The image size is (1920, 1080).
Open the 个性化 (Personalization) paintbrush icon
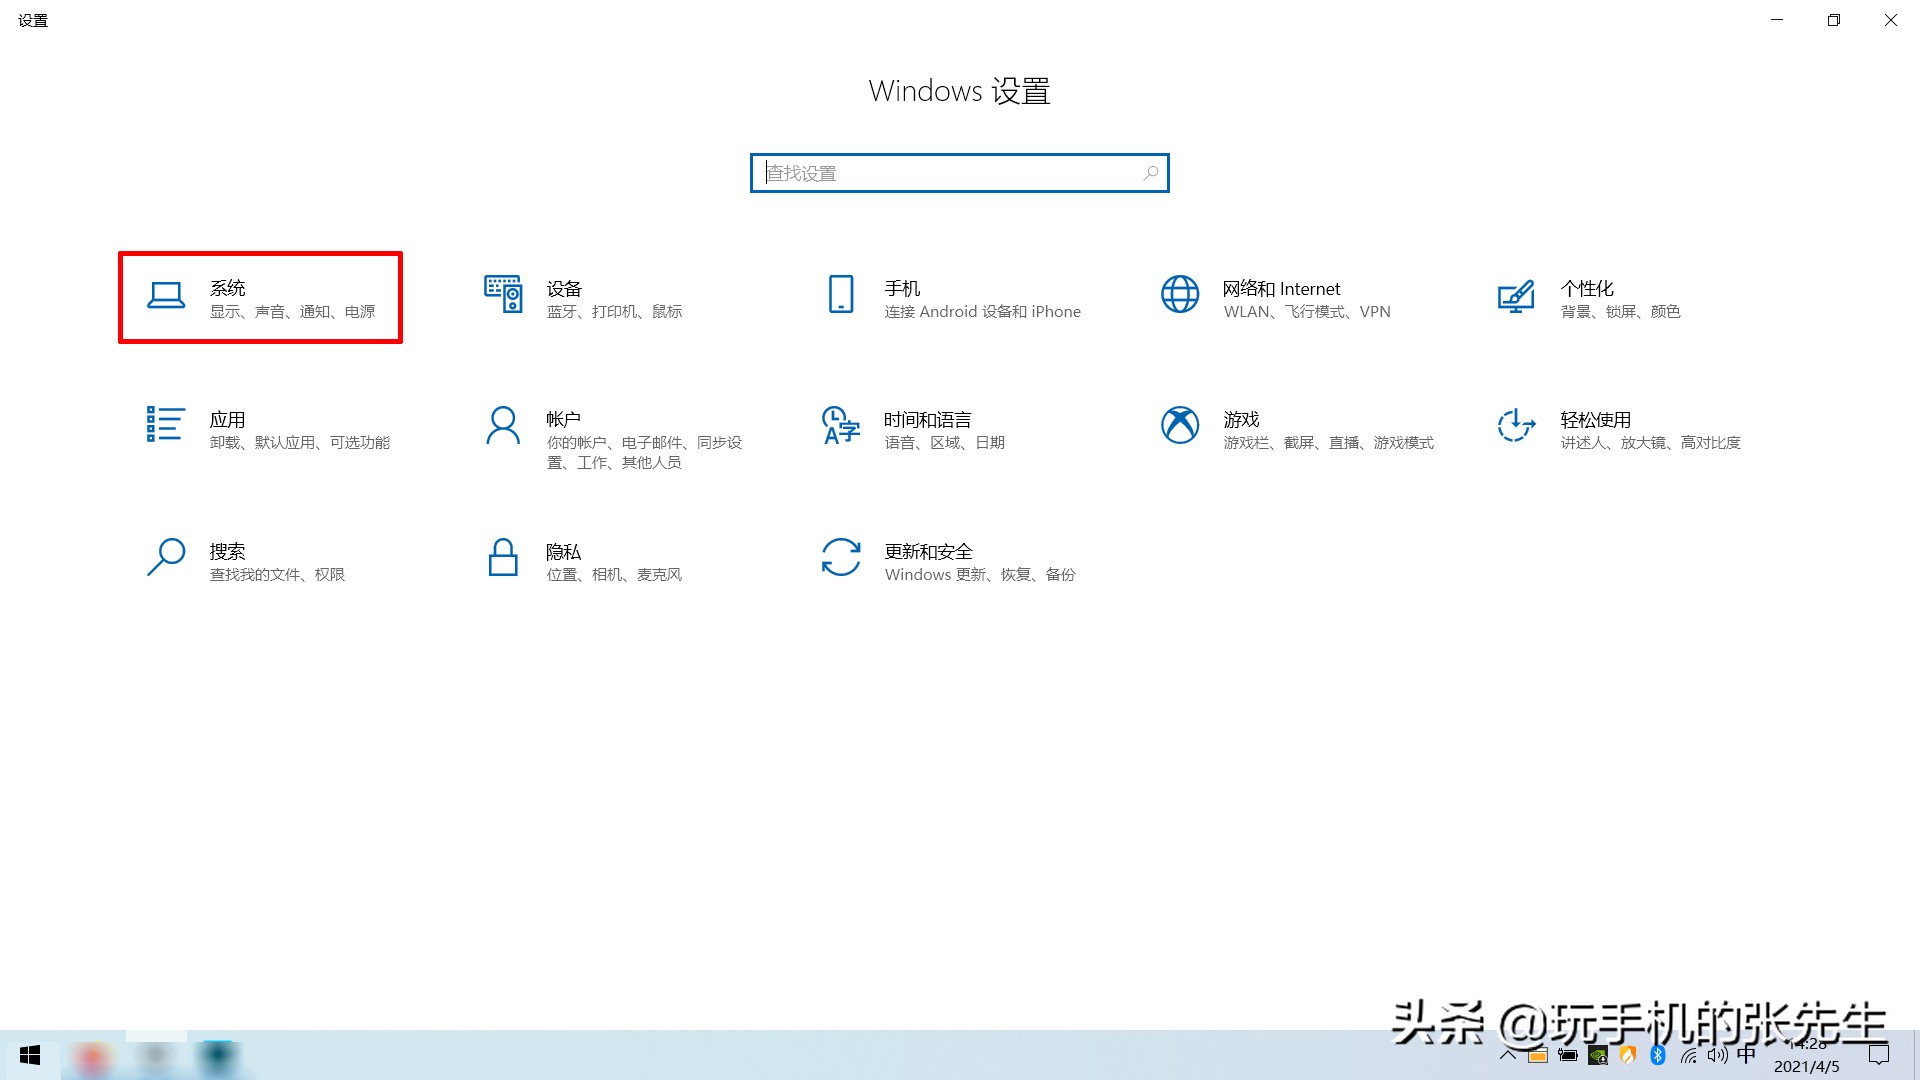[1516, 295]
